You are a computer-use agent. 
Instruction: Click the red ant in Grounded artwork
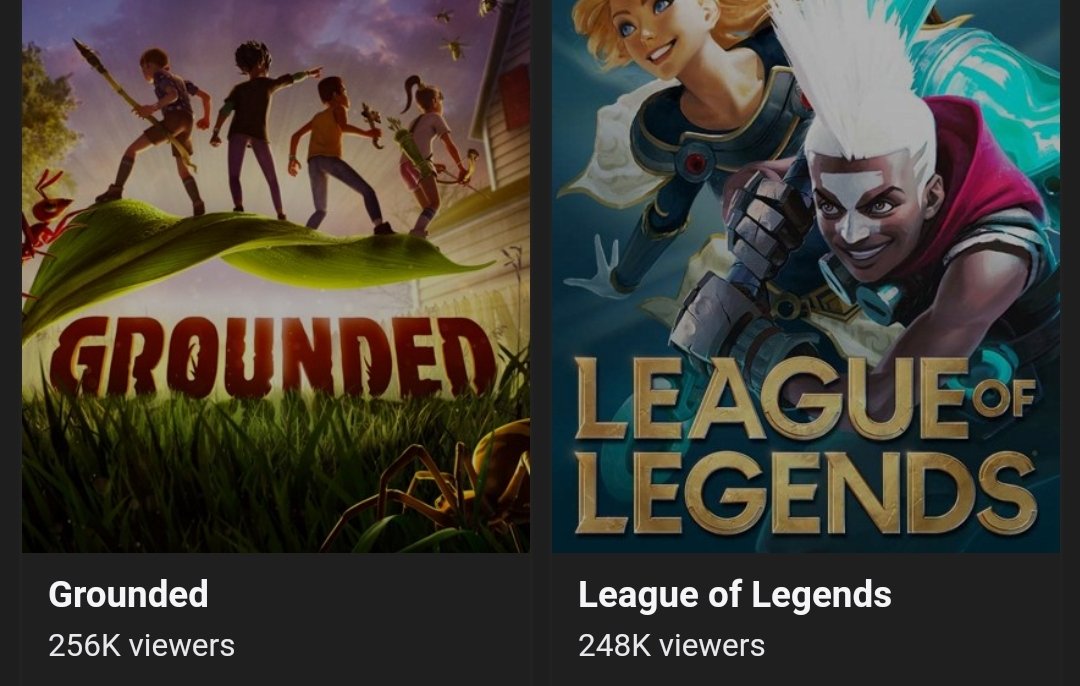click(x=43, y=217)
